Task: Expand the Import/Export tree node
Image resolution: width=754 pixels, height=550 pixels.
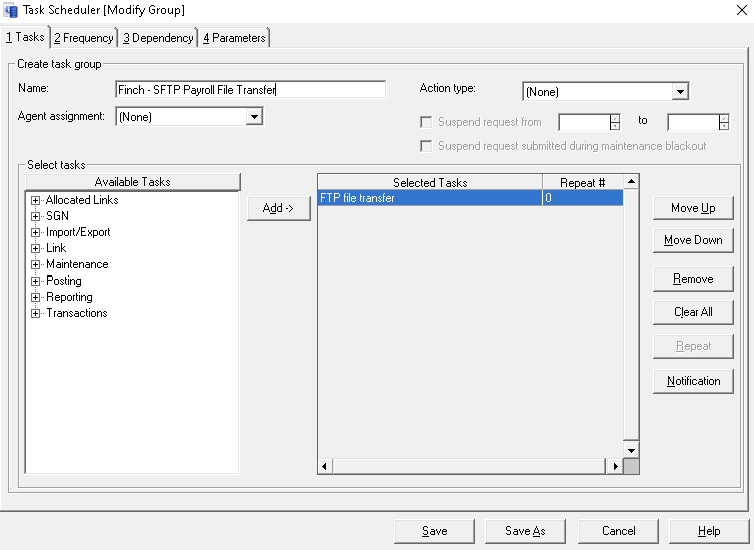Action: 35,232
